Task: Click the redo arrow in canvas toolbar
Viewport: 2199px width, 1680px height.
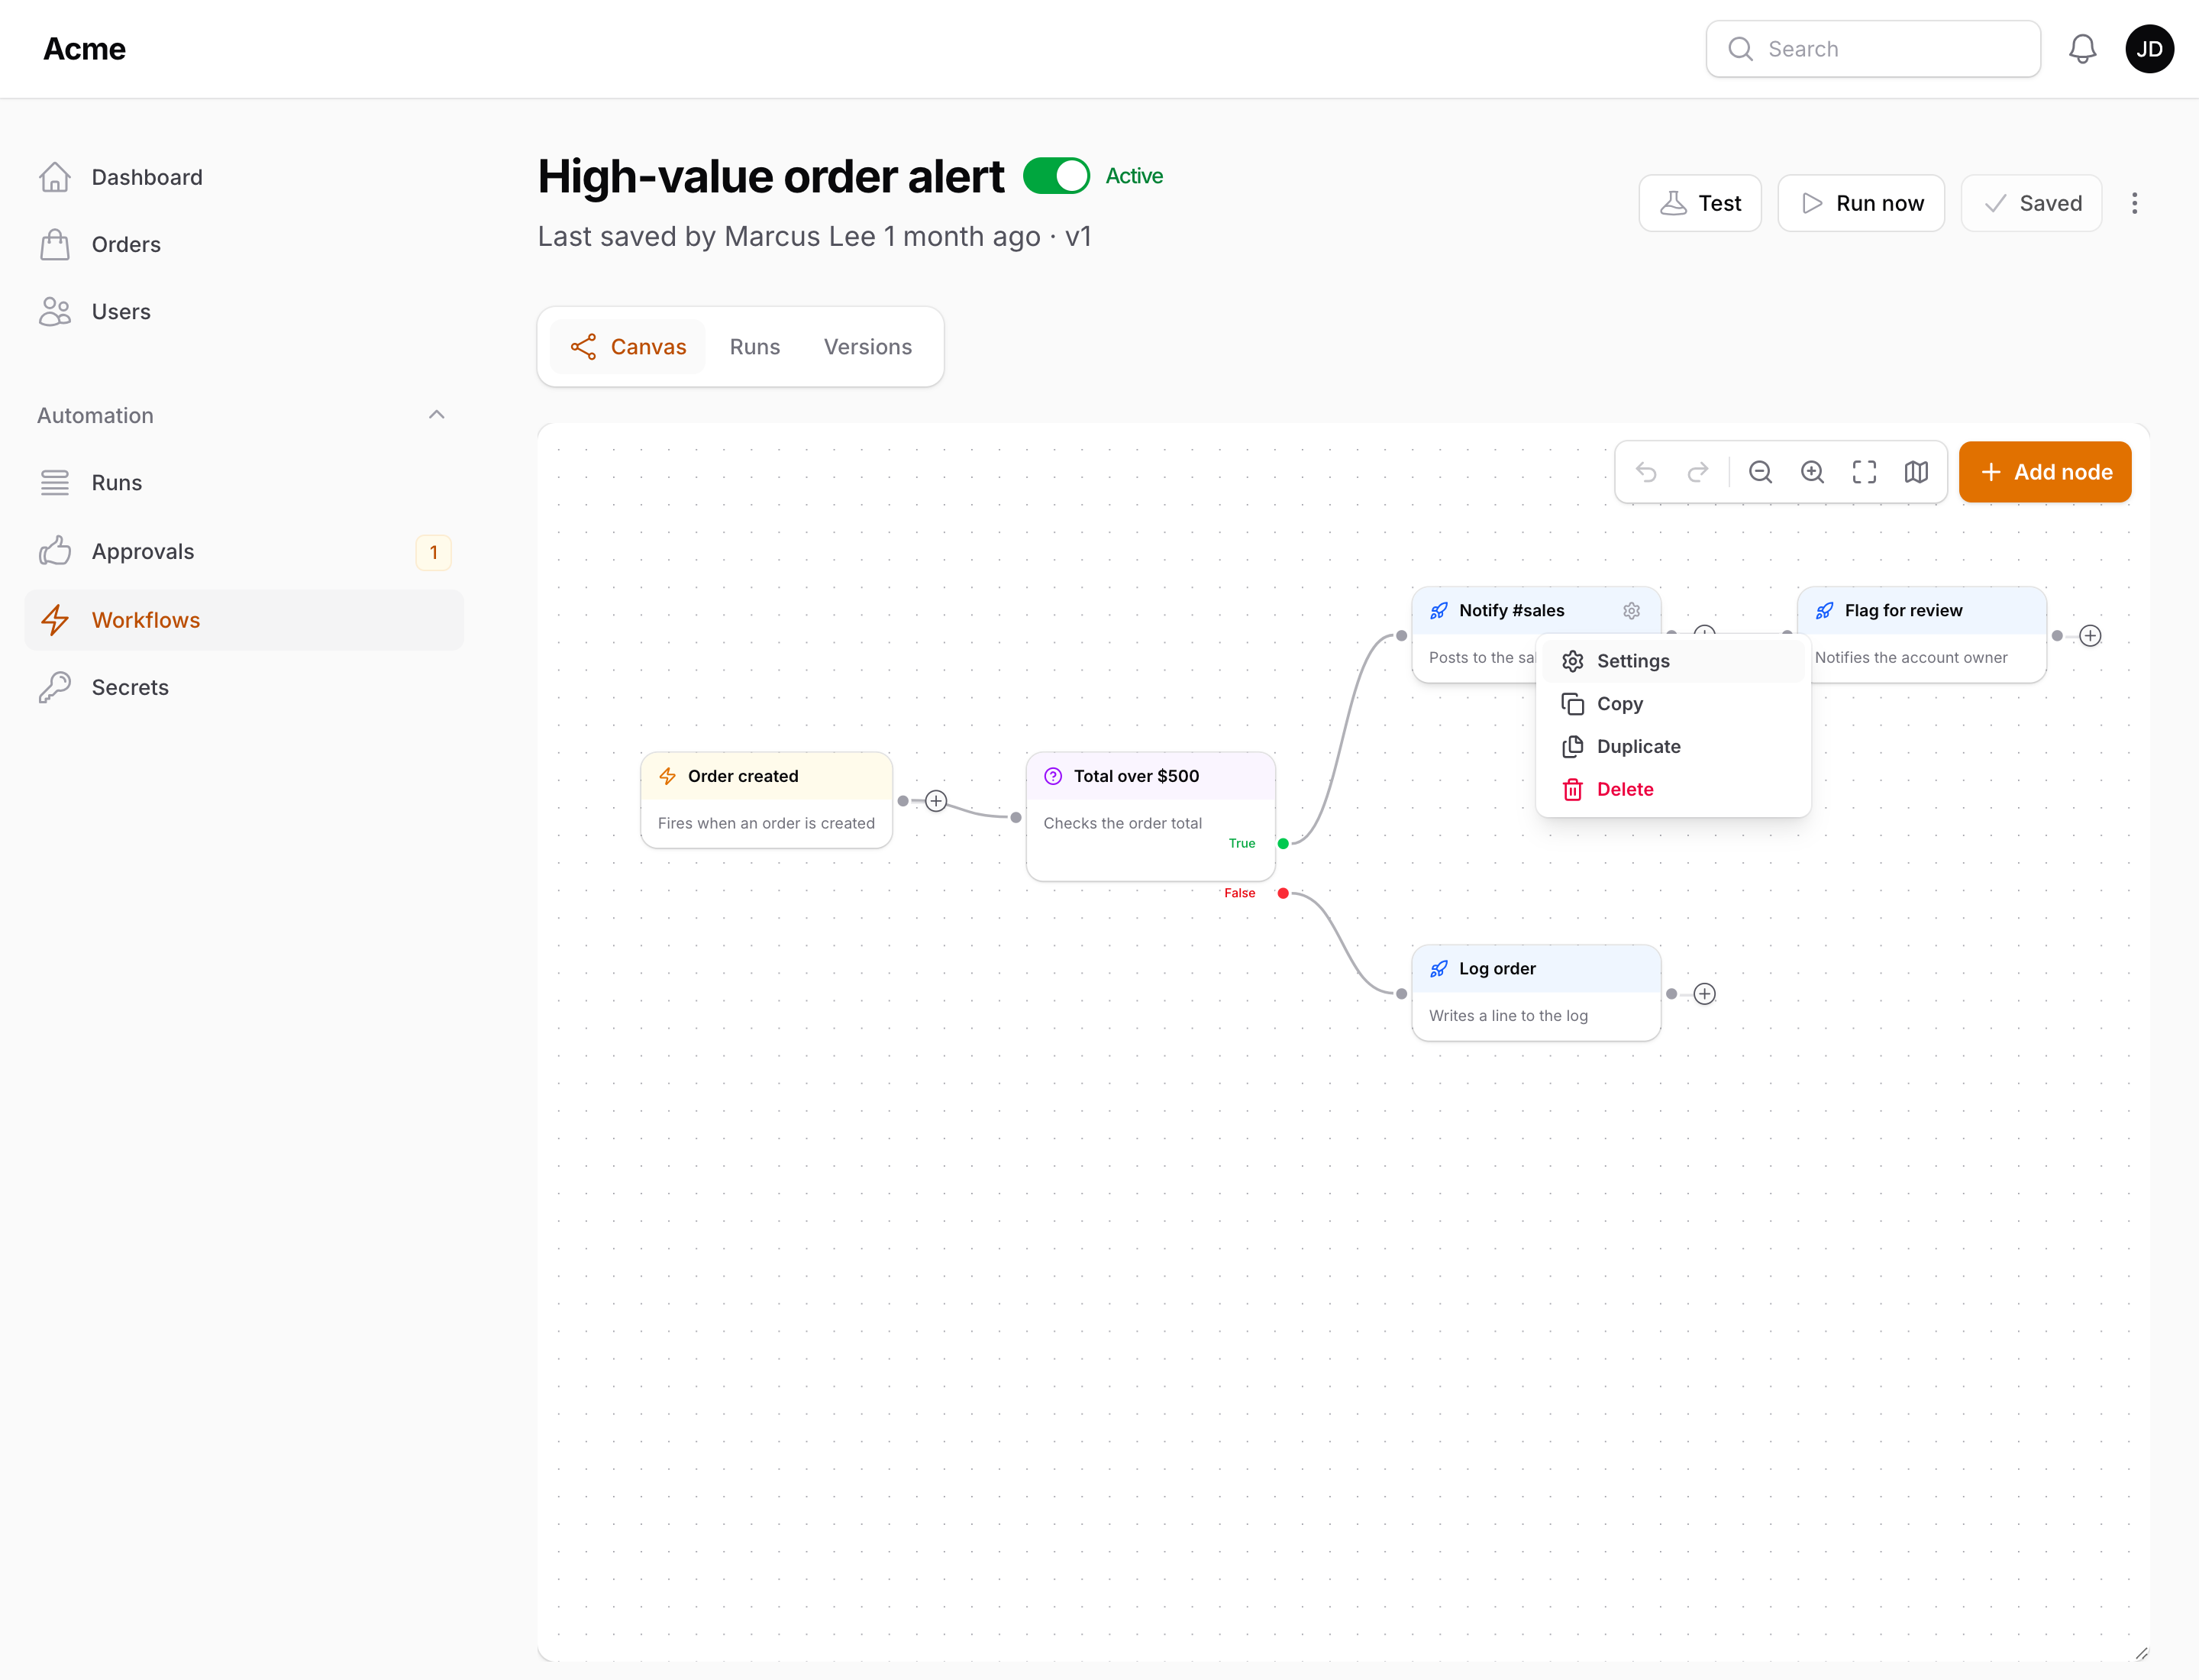Action: (x=1698, y=472)
